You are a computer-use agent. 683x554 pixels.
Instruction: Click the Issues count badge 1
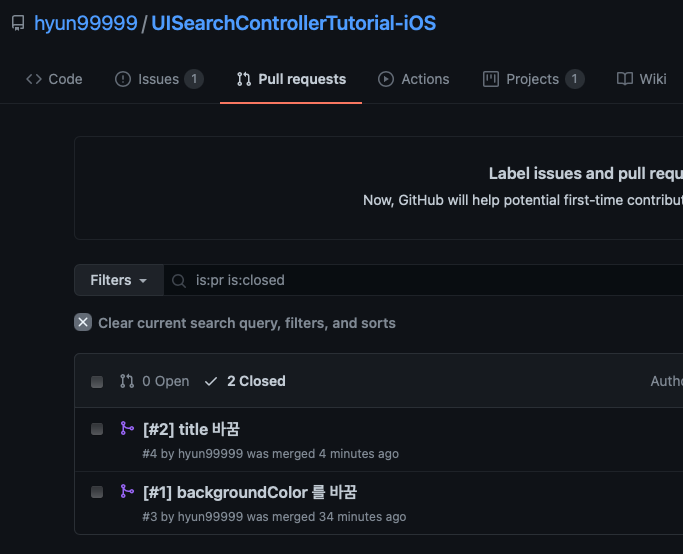pos(194,79)
